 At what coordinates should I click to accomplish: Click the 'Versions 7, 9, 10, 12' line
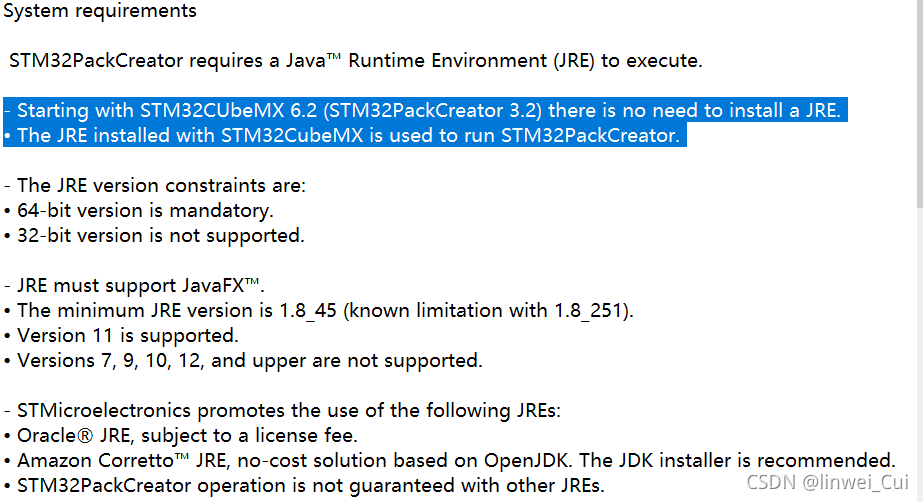(243, 361)
